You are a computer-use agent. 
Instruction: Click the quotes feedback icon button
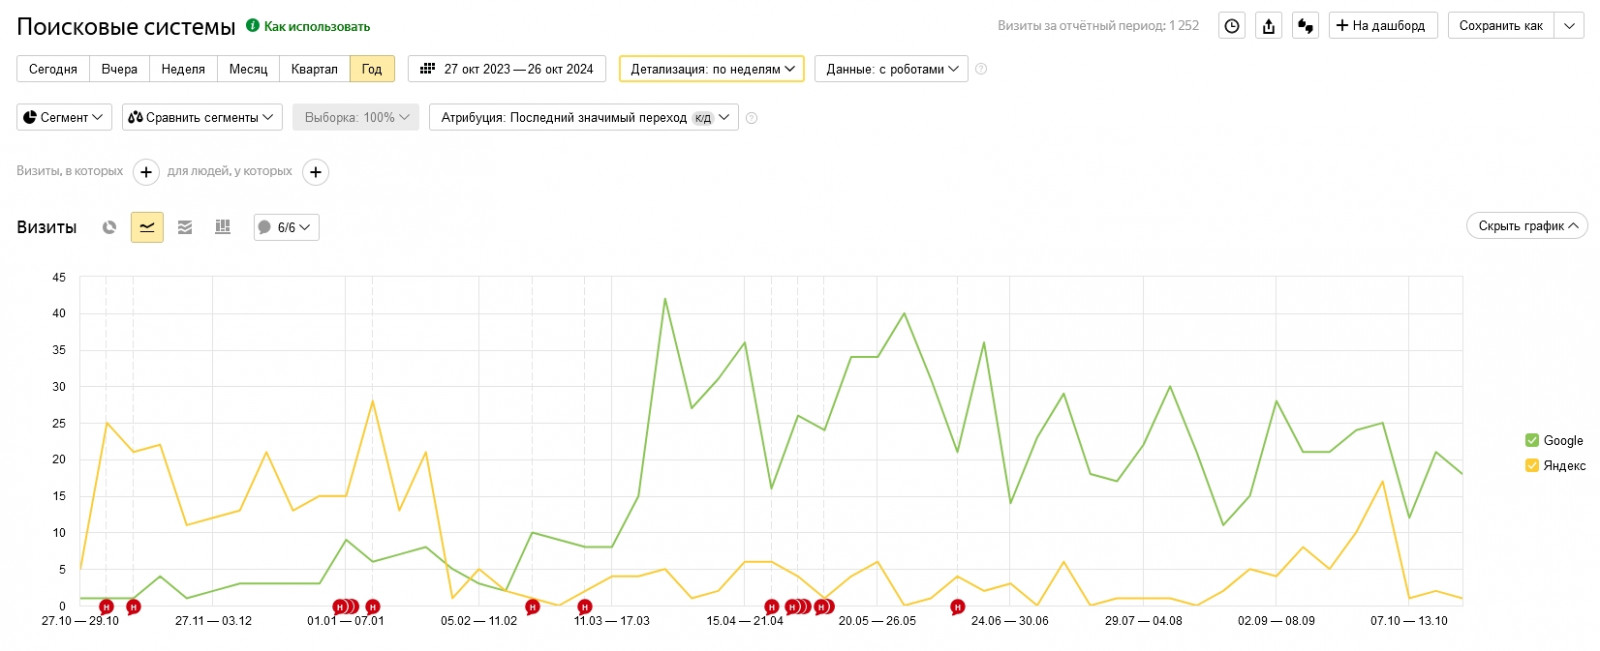(1305, 26)
